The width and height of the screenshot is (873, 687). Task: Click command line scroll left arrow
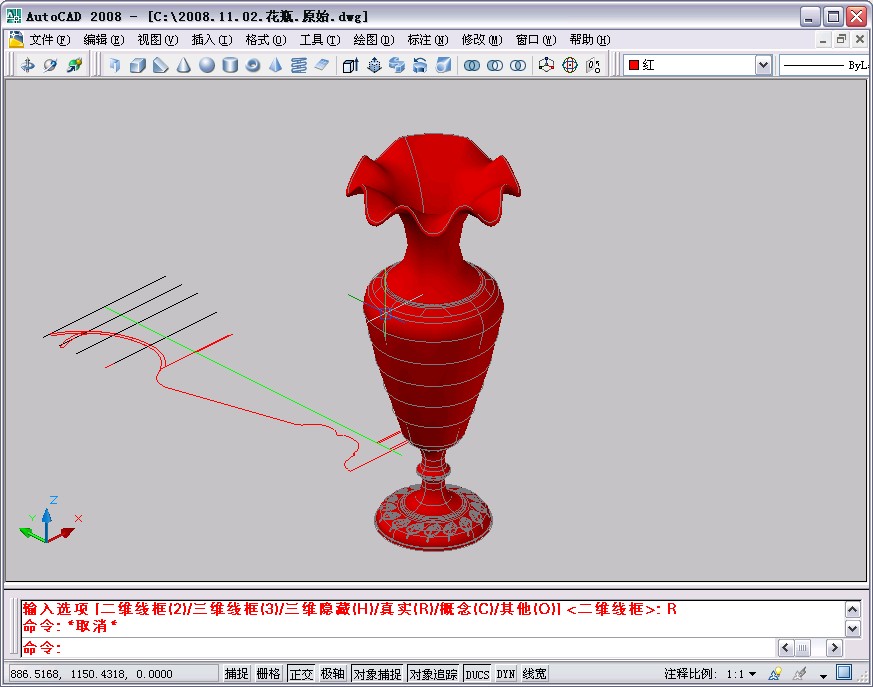[x=786, y=648]
